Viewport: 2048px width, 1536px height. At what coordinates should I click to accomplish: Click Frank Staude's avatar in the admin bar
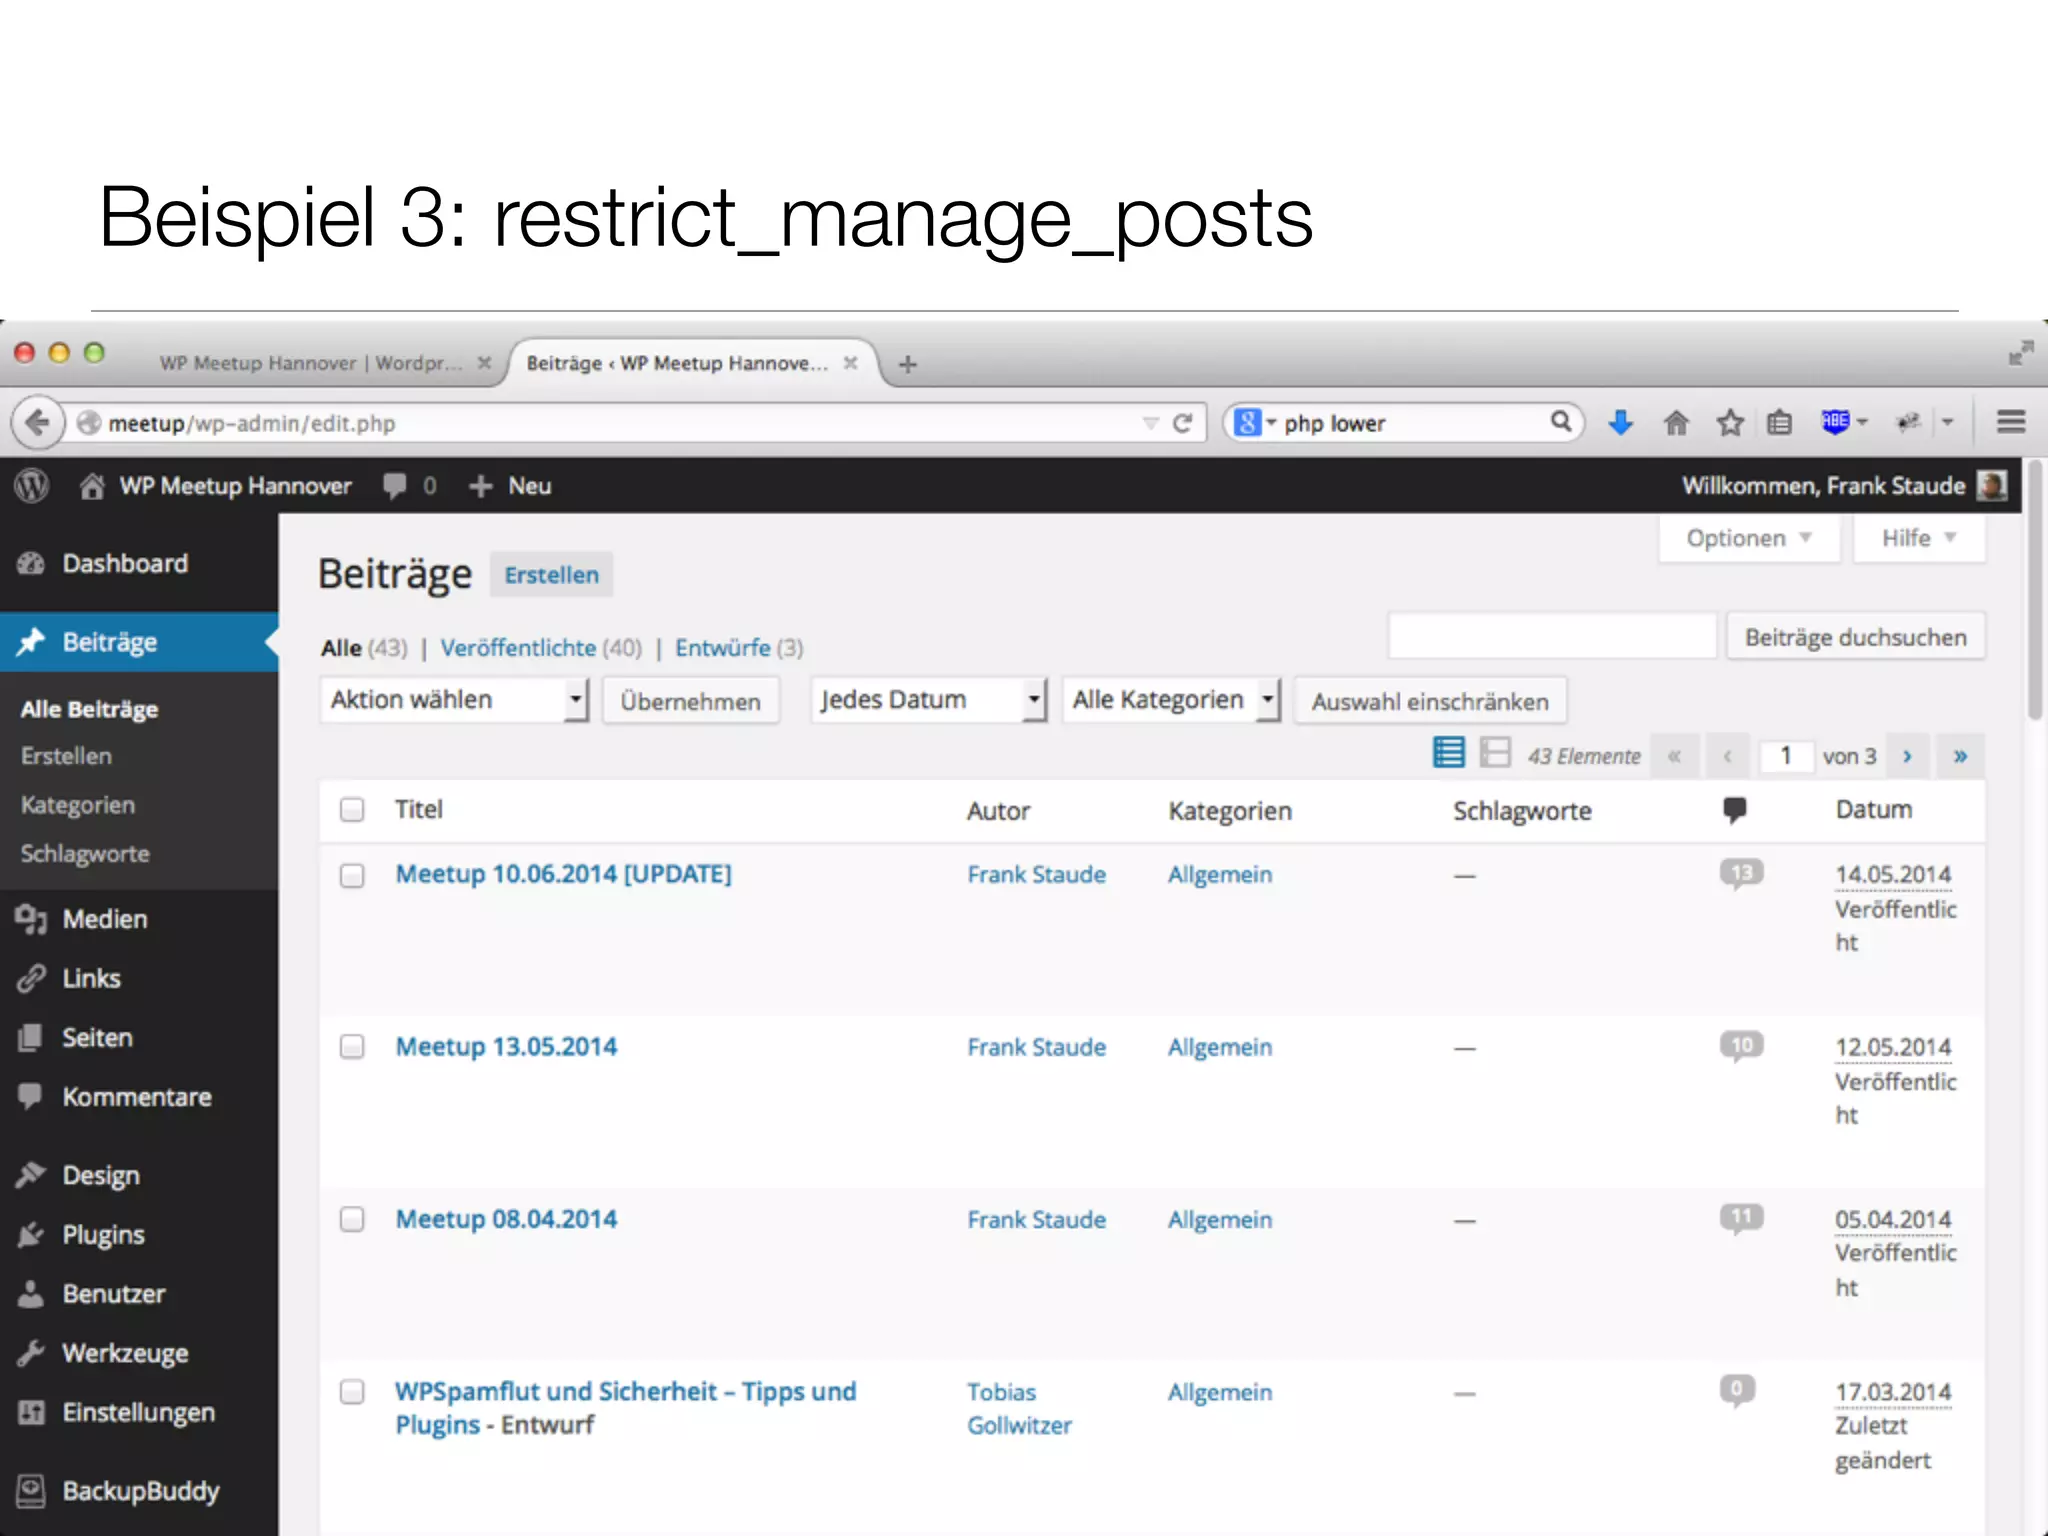tap(1991, 486)
